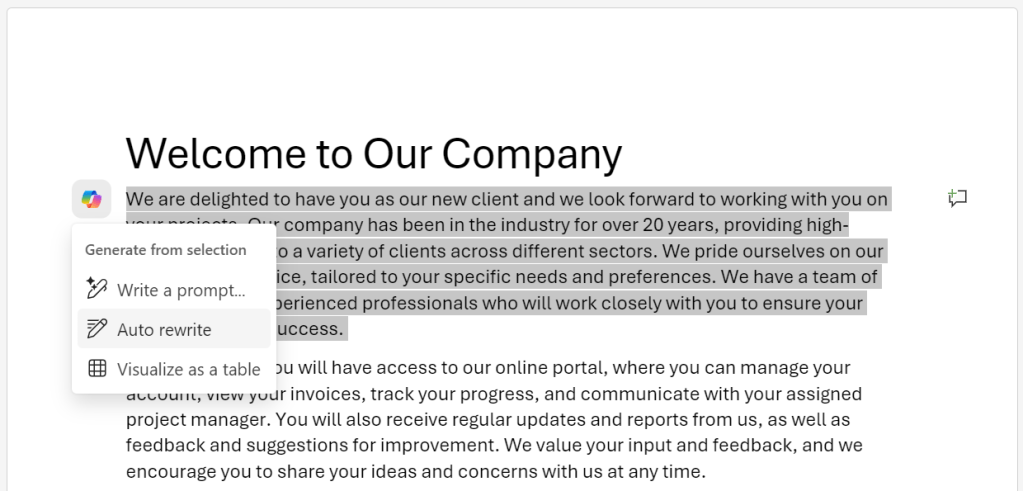Click the word "encourage" in the last line
Viewport: 1023px width, 491px height.
click(172, 471)
